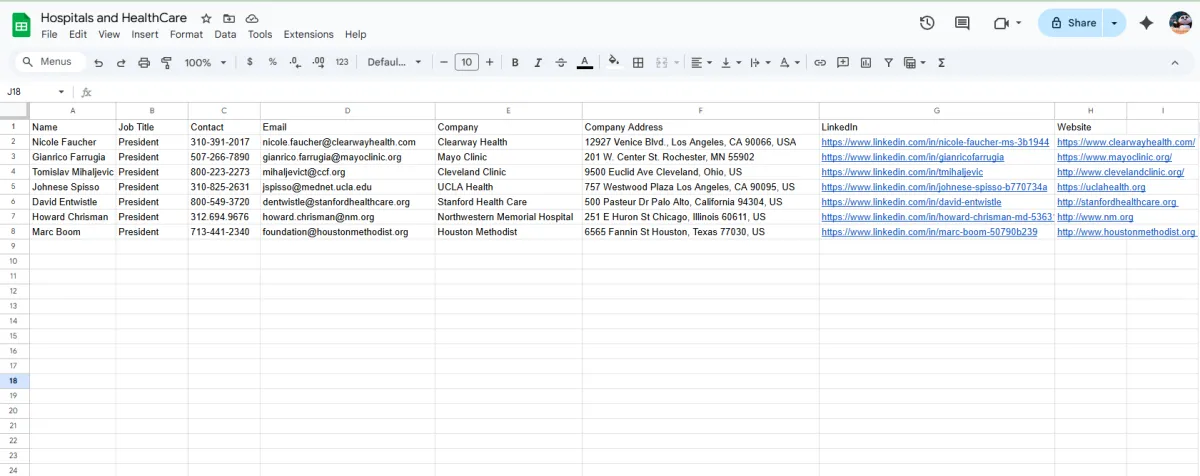Open the Insert menu

(145, 34)
